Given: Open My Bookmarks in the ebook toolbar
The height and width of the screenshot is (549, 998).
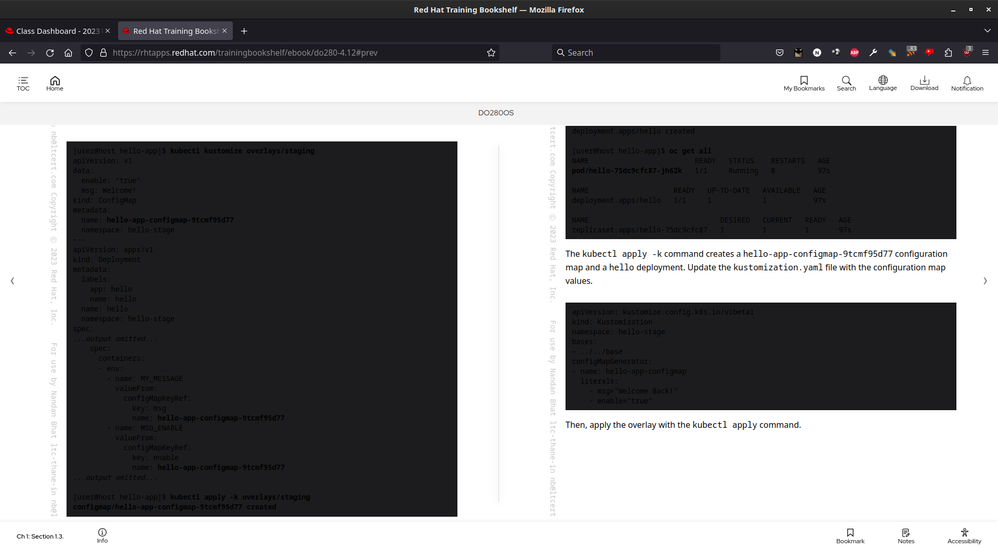Looking at the screenshot, I should tap(804, 83).
